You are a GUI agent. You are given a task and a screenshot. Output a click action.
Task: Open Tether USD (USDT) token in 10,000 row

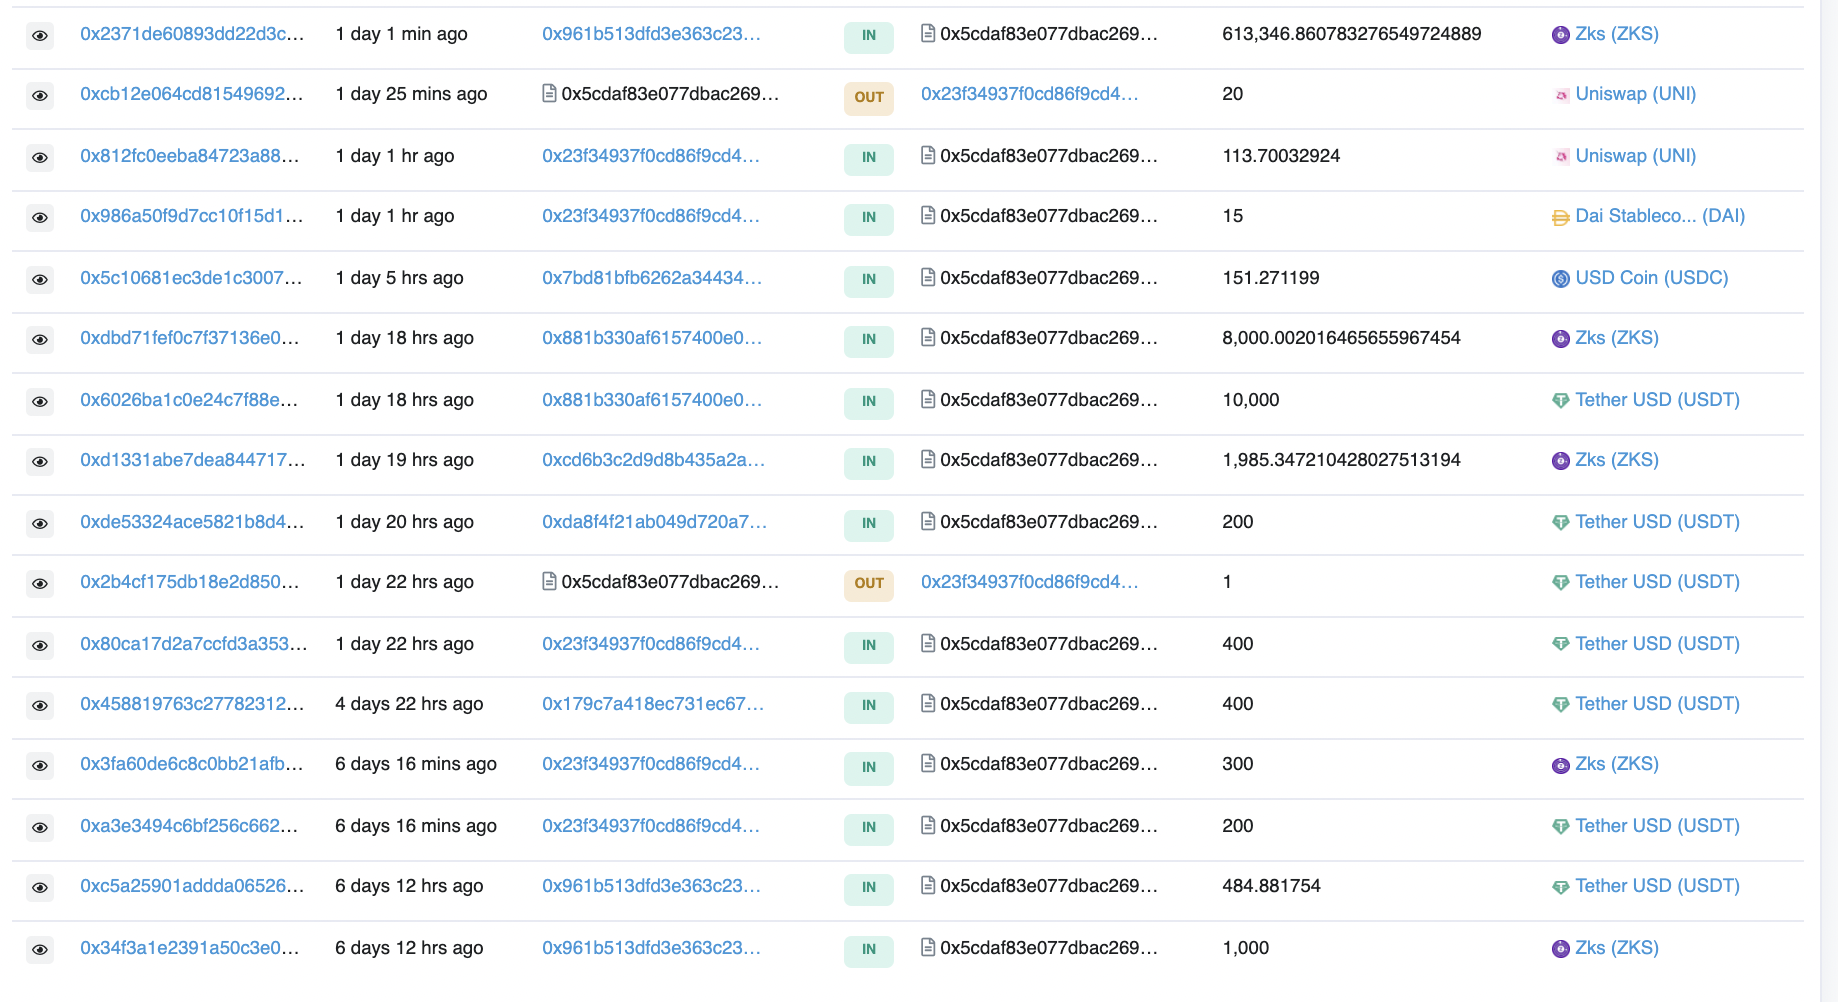coord(1658,400)
